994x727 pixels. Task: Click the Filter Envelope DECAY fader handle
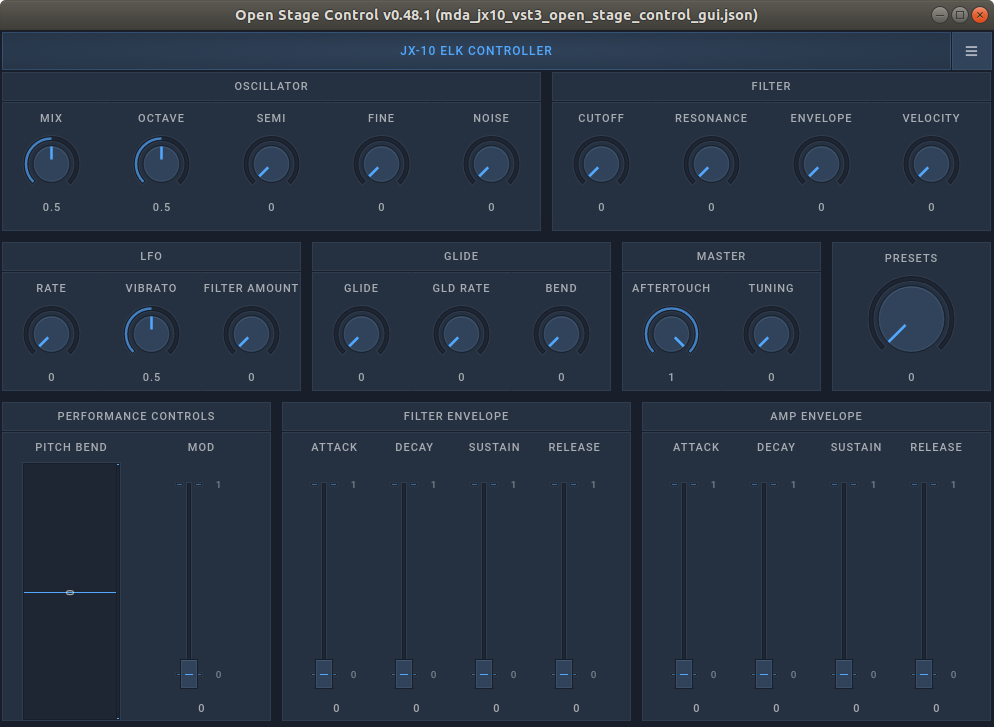404,674
